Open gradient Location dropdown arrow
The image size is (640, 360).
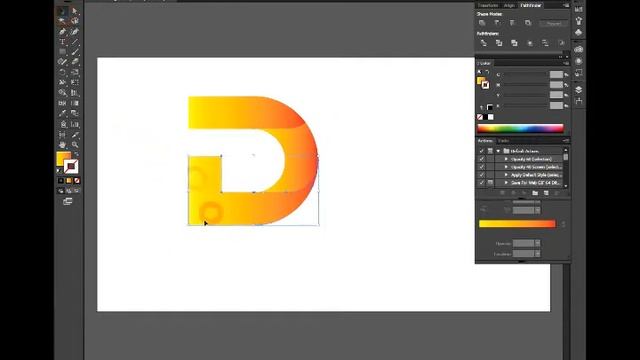(538, 253)
